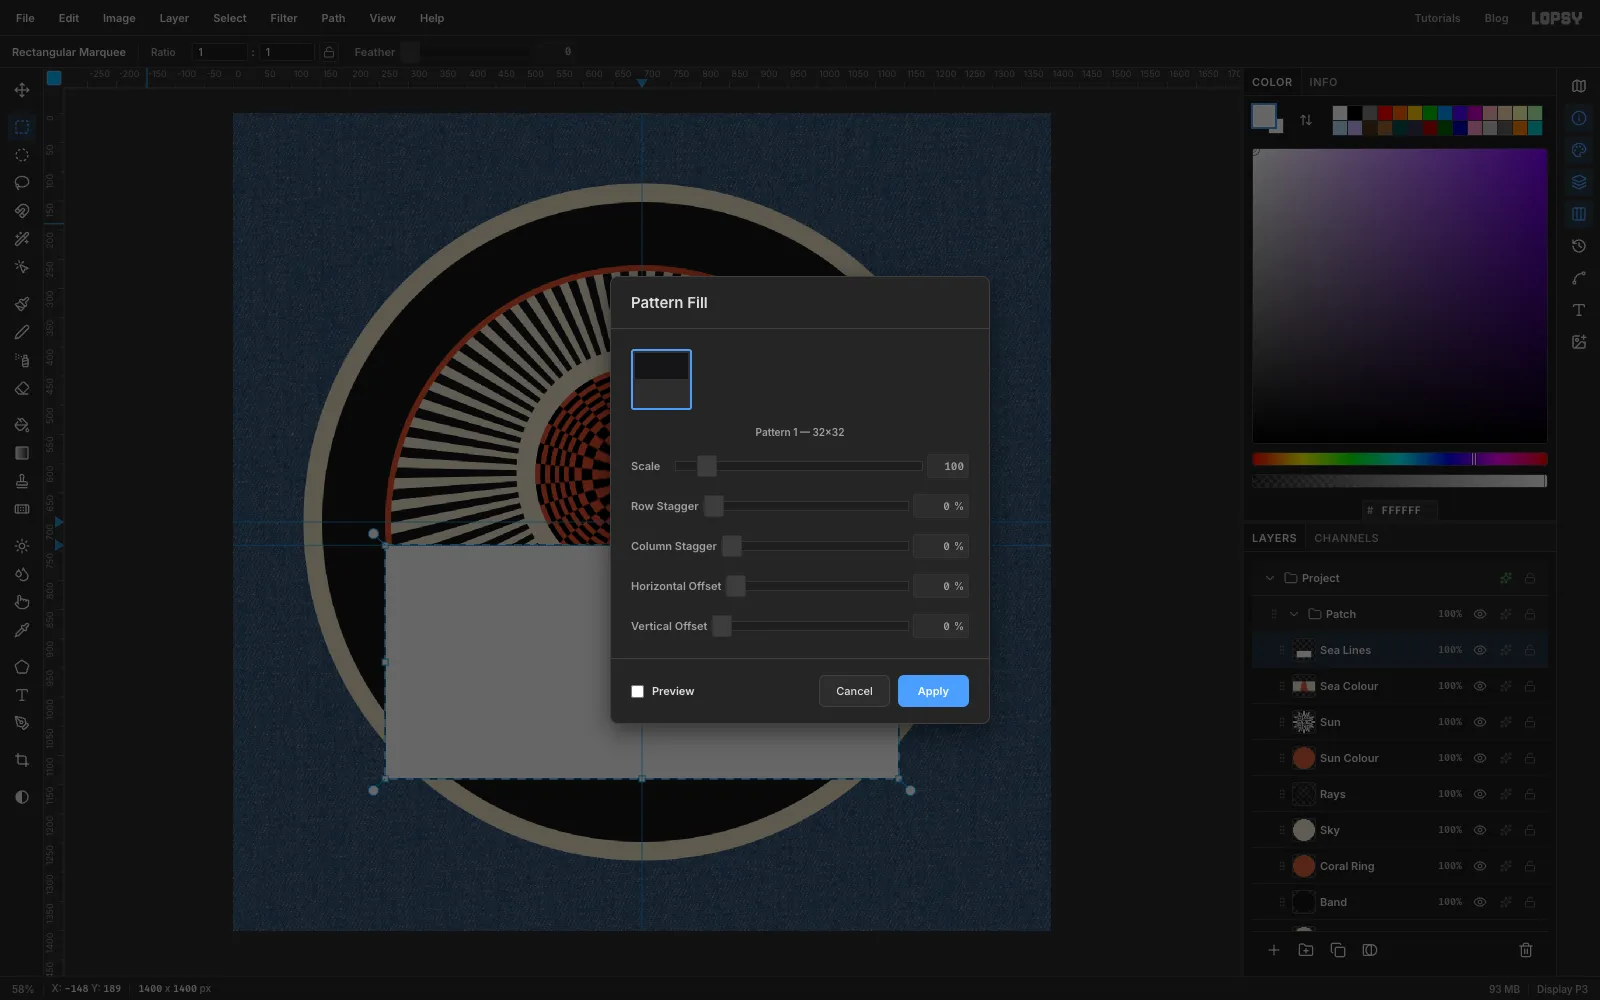Screen dimensions: 1600x1000
Task: Open the Layer menu
Action: pos(174,18)
